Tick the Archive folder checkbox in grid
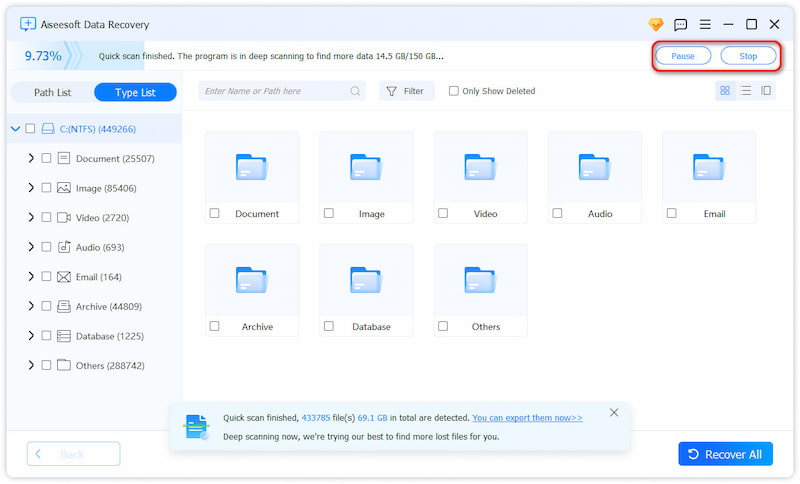Viewport: 800px width, 484px height. 215,327
